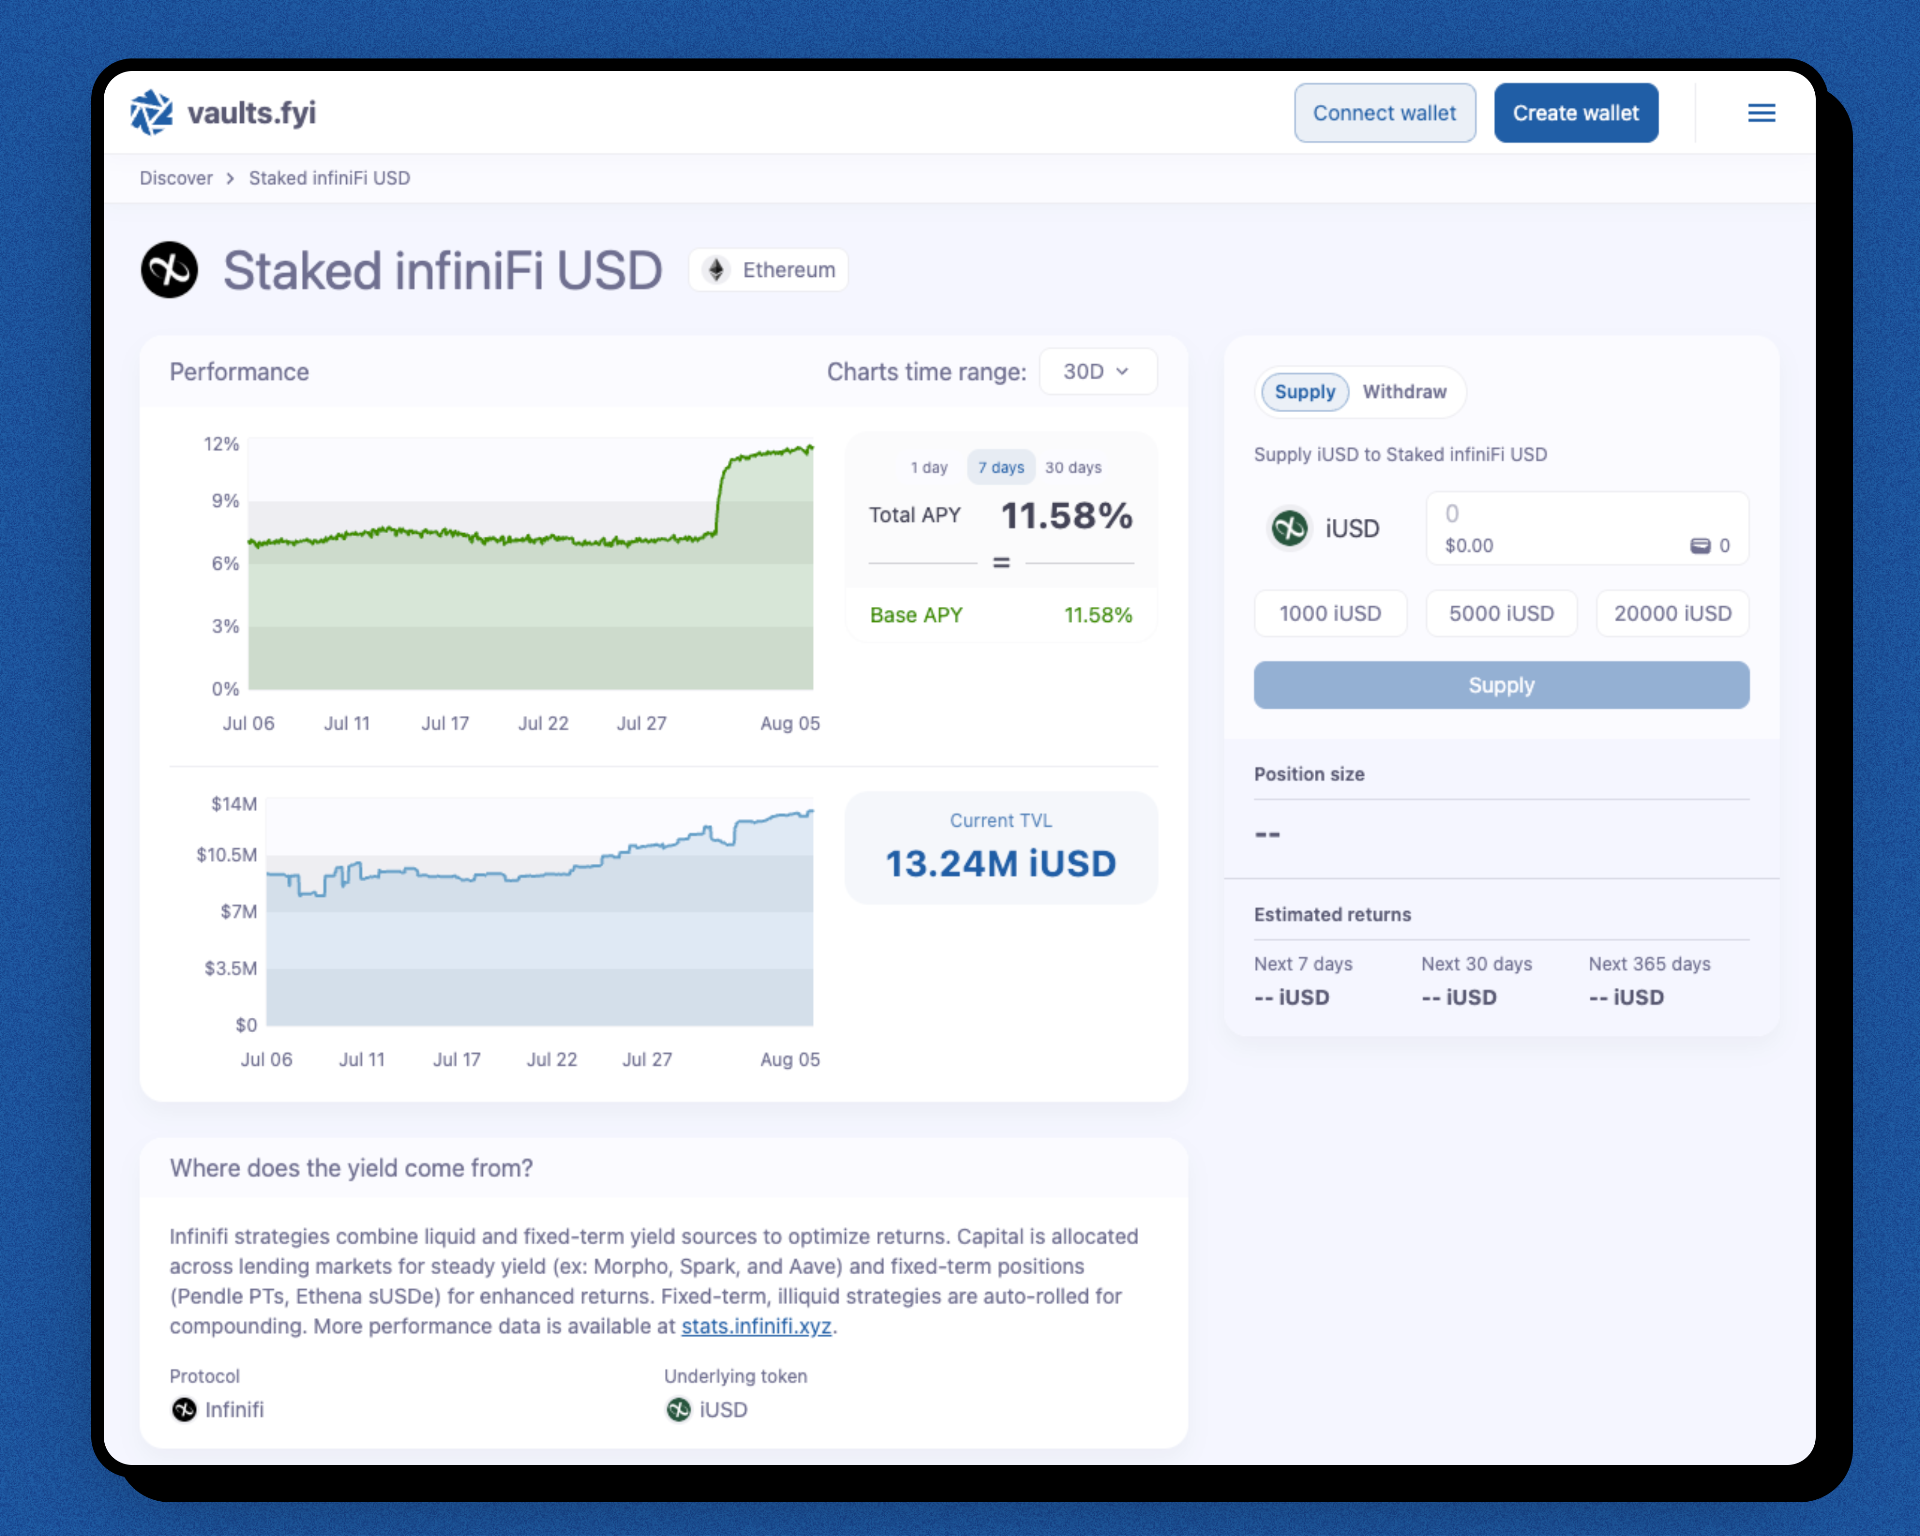The height and width of the screenshot is (1536, 1920).
Task: Click the Next 30 days label
Action: click(x=1476, y=964)
